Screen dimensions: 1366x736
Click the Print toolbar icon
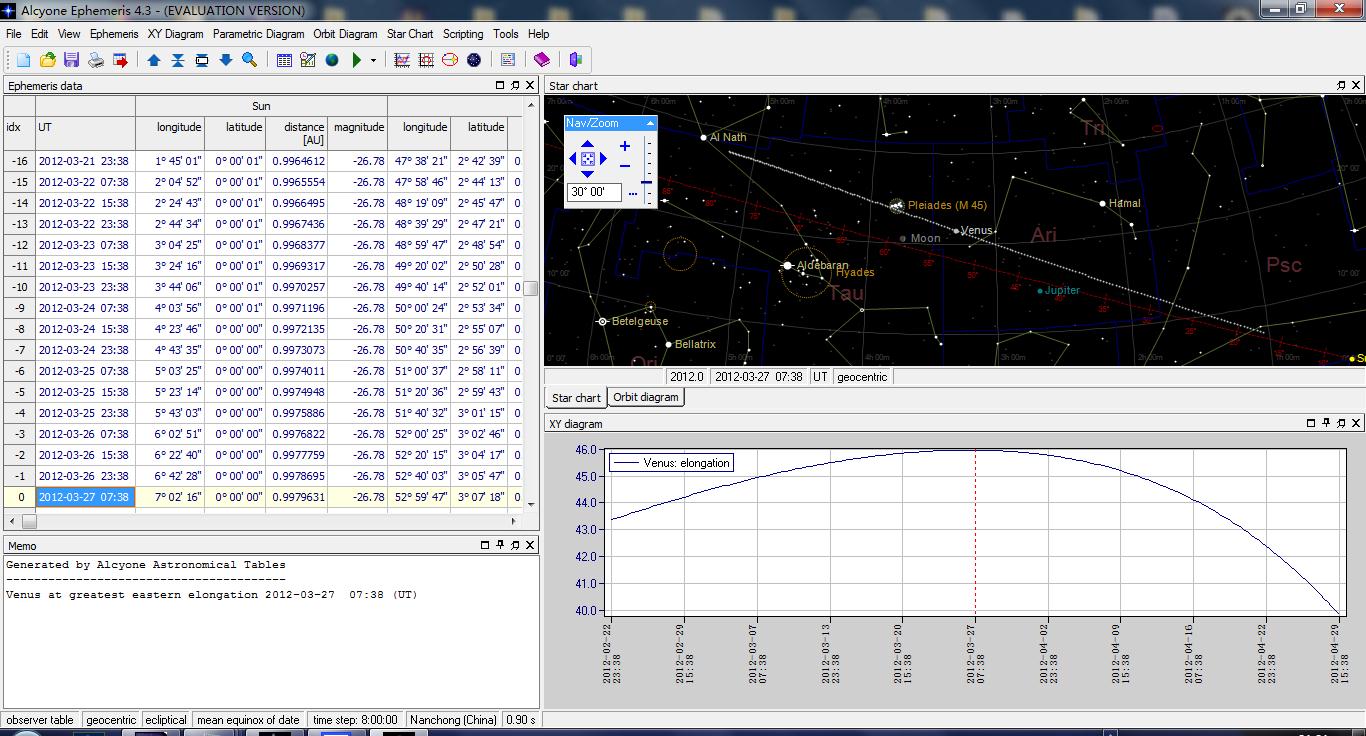[96, 60]
